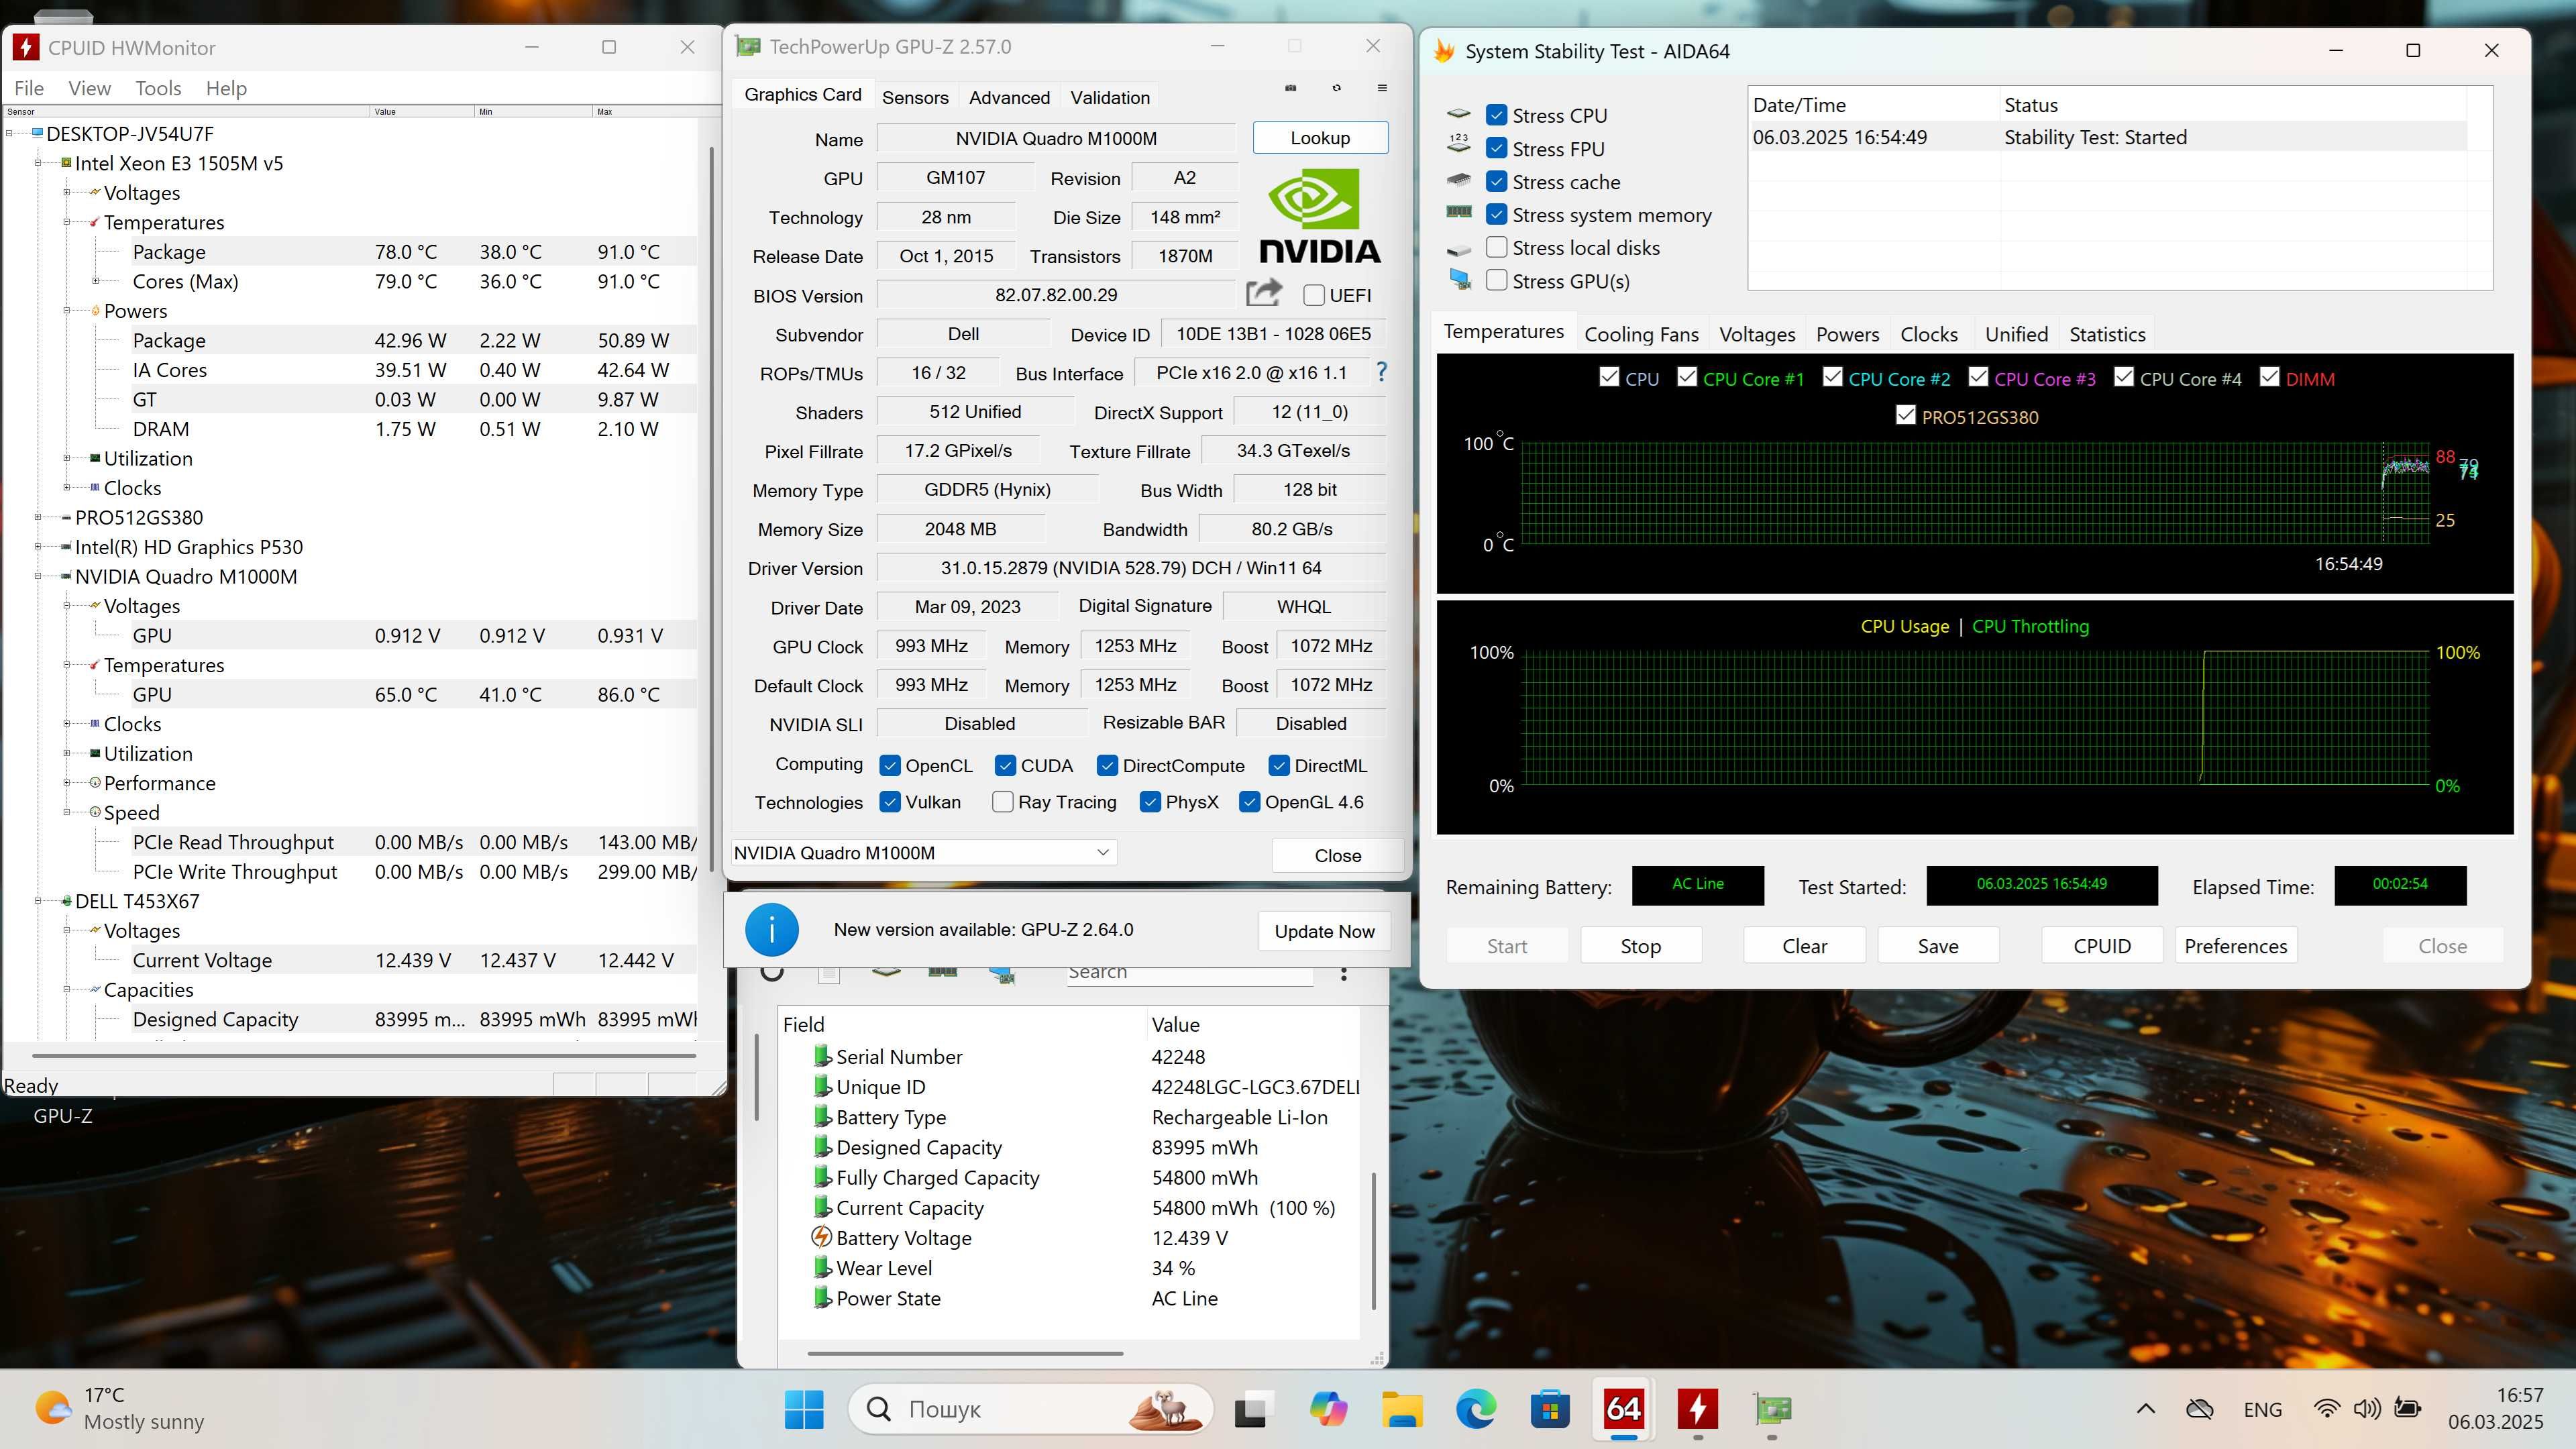The image size is (2576, 1449).
Task: Click the Bus Interface question mark
Action: coord(1381,372)
